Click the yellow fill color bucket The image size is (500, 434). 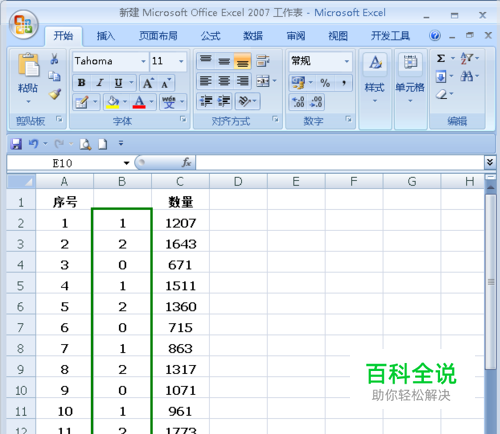coord(113,102)
